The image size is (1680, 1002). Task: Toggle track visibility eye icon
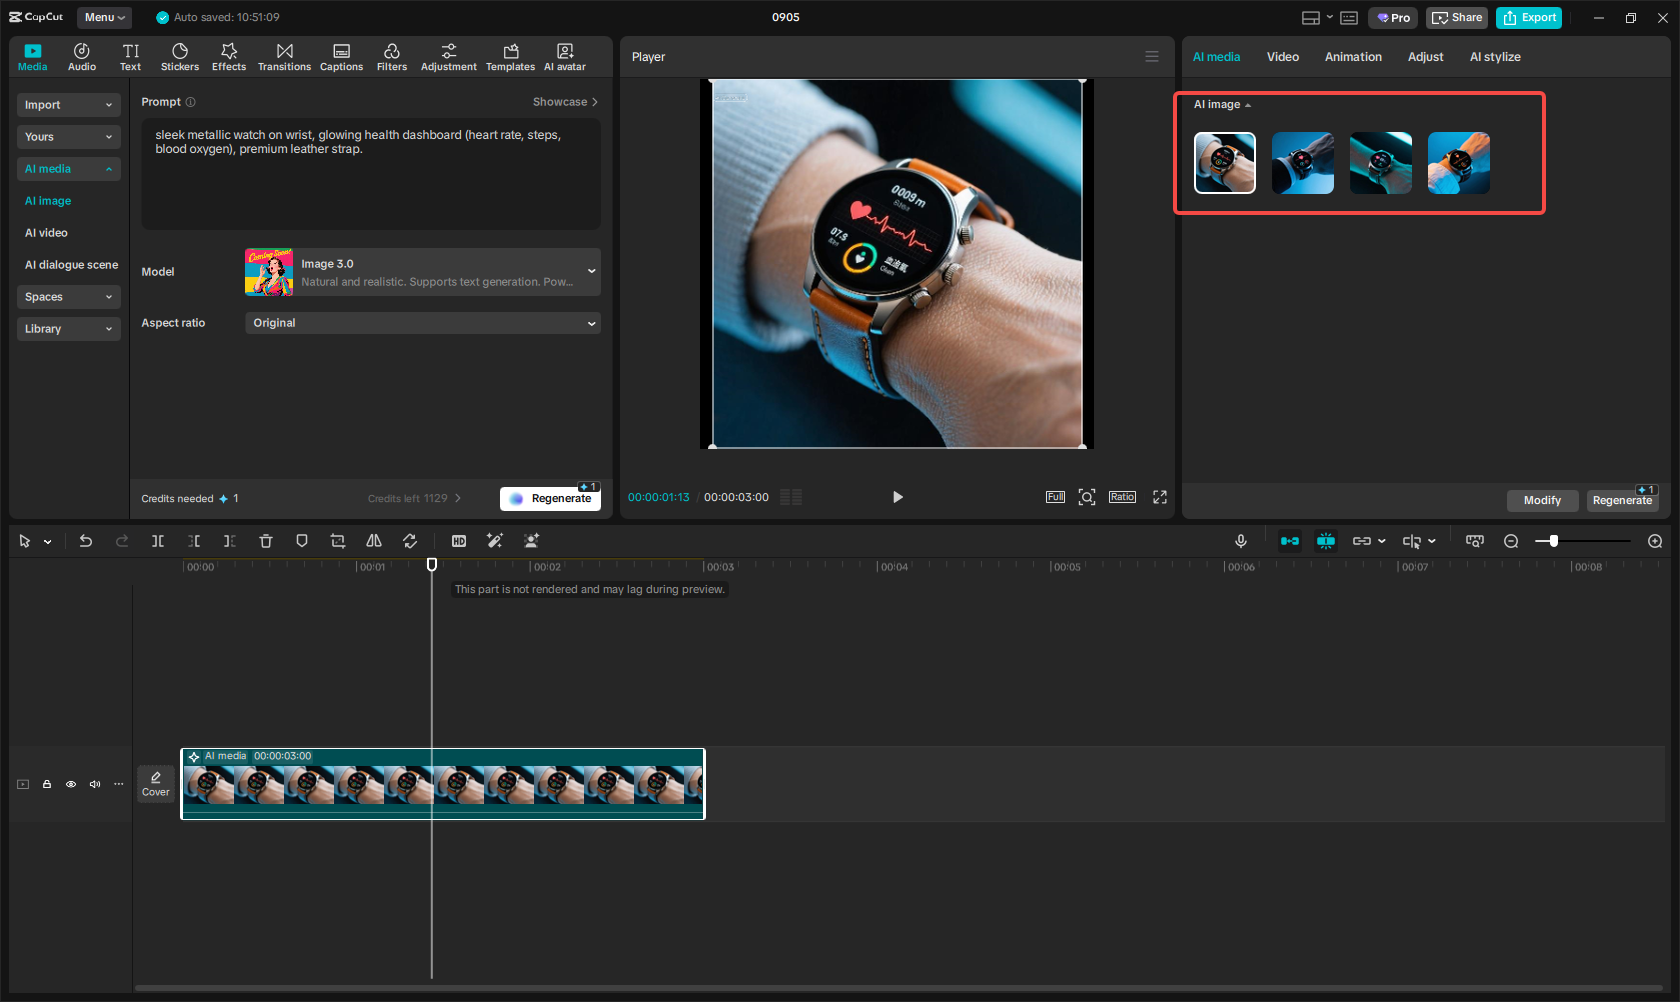[x=71, y=784]
